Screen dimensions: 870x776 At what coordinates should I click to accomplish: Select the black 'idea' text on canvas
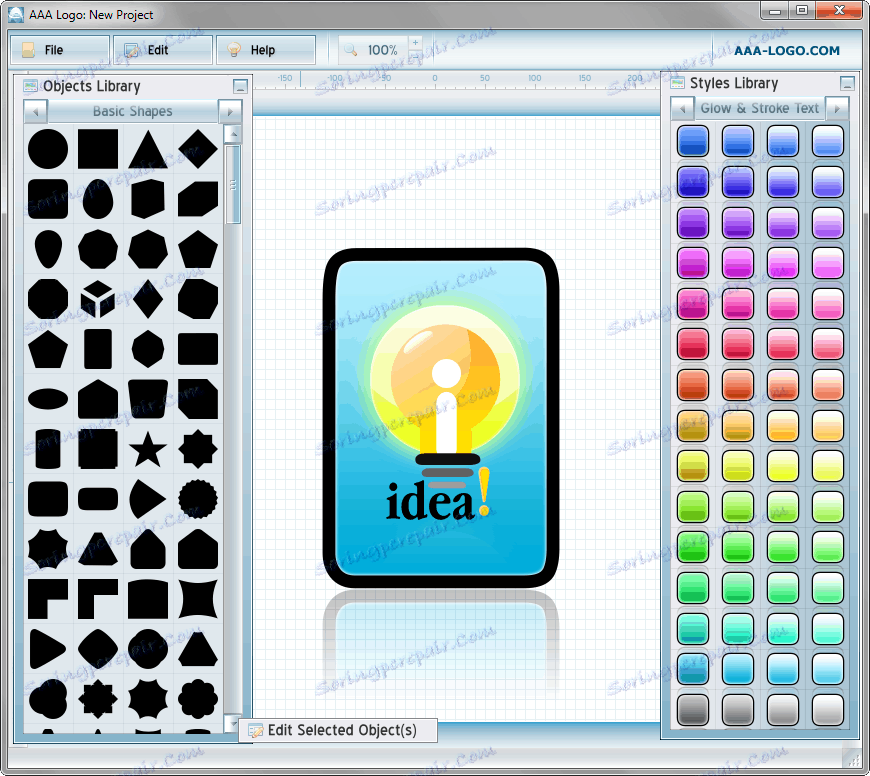[430, 500]
